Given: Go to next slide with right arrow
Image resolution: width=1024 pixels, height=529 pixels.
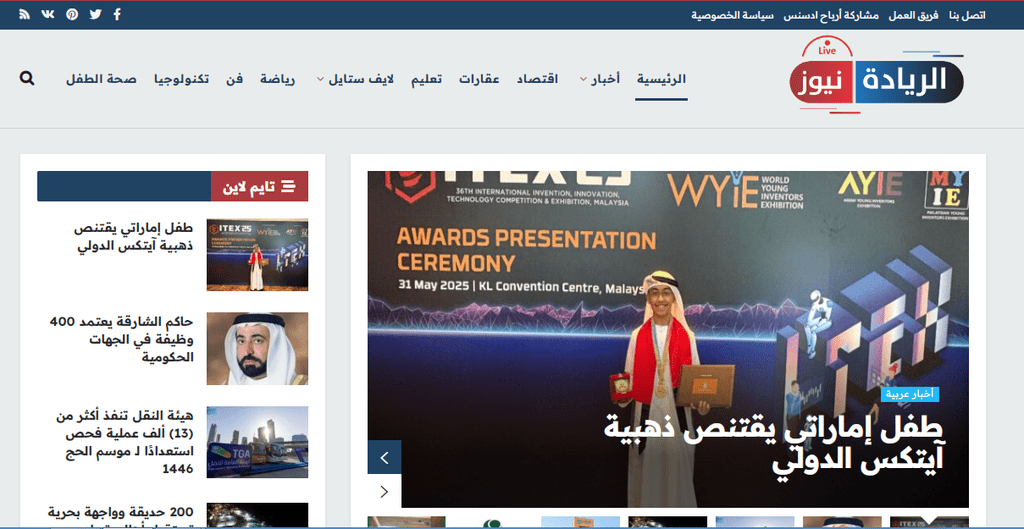Looking at the screenshot, I should (x=384, y=492).
